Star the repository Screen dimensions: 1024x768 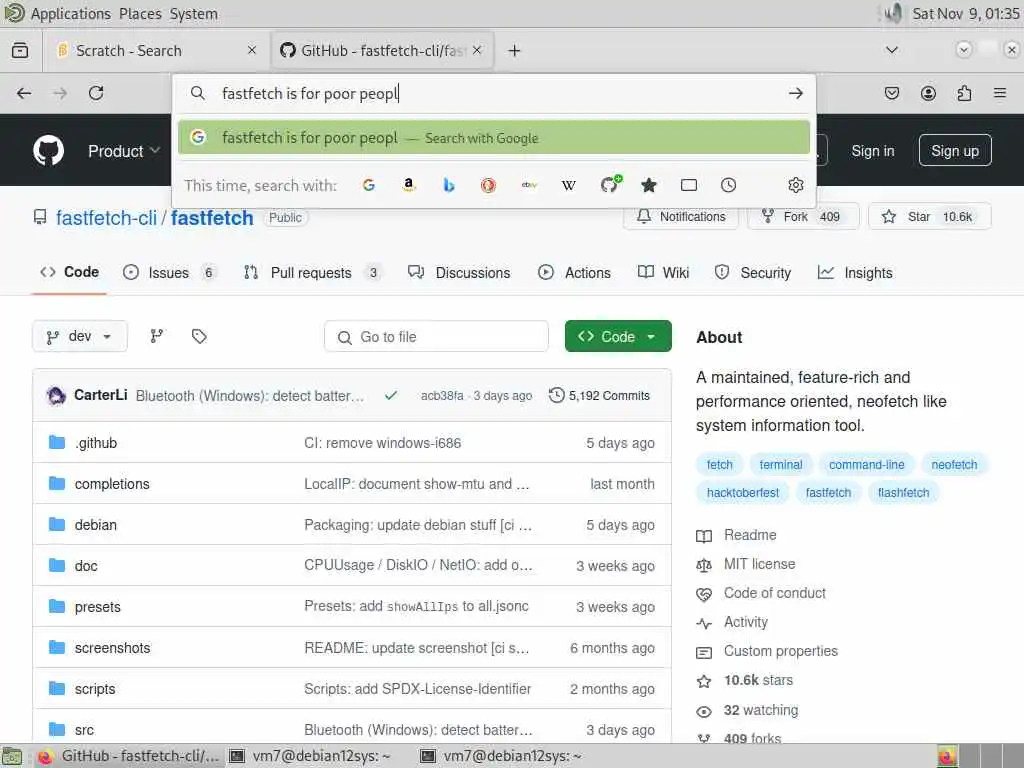pyautogui.click(x=929, y=217)
